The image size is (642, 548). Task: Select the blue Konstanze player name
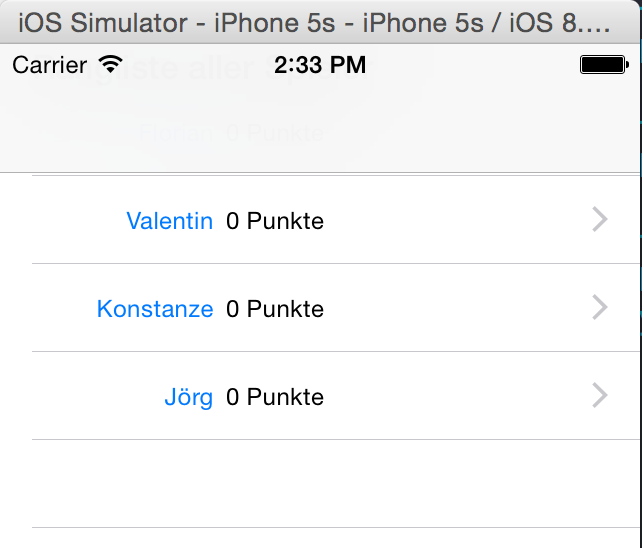pyautogui.click(x=155, y=309)
